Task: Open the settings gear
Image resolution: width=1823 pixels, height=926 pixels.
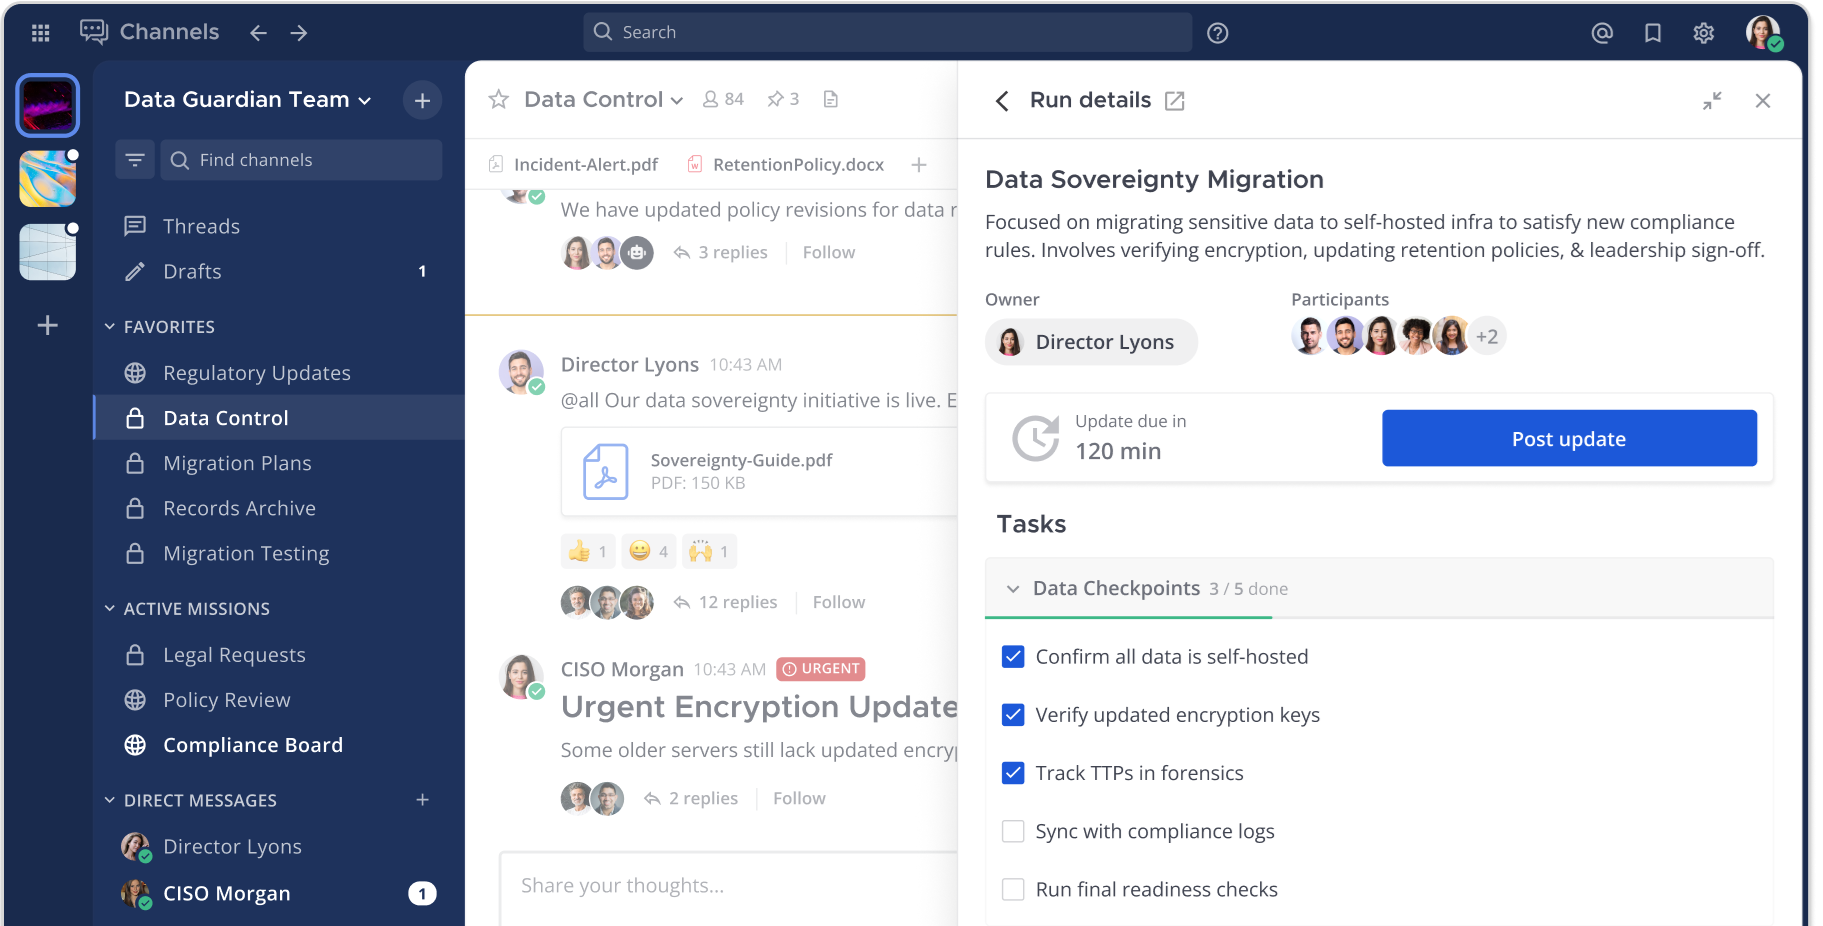Action: click(x=1704, y=32)
